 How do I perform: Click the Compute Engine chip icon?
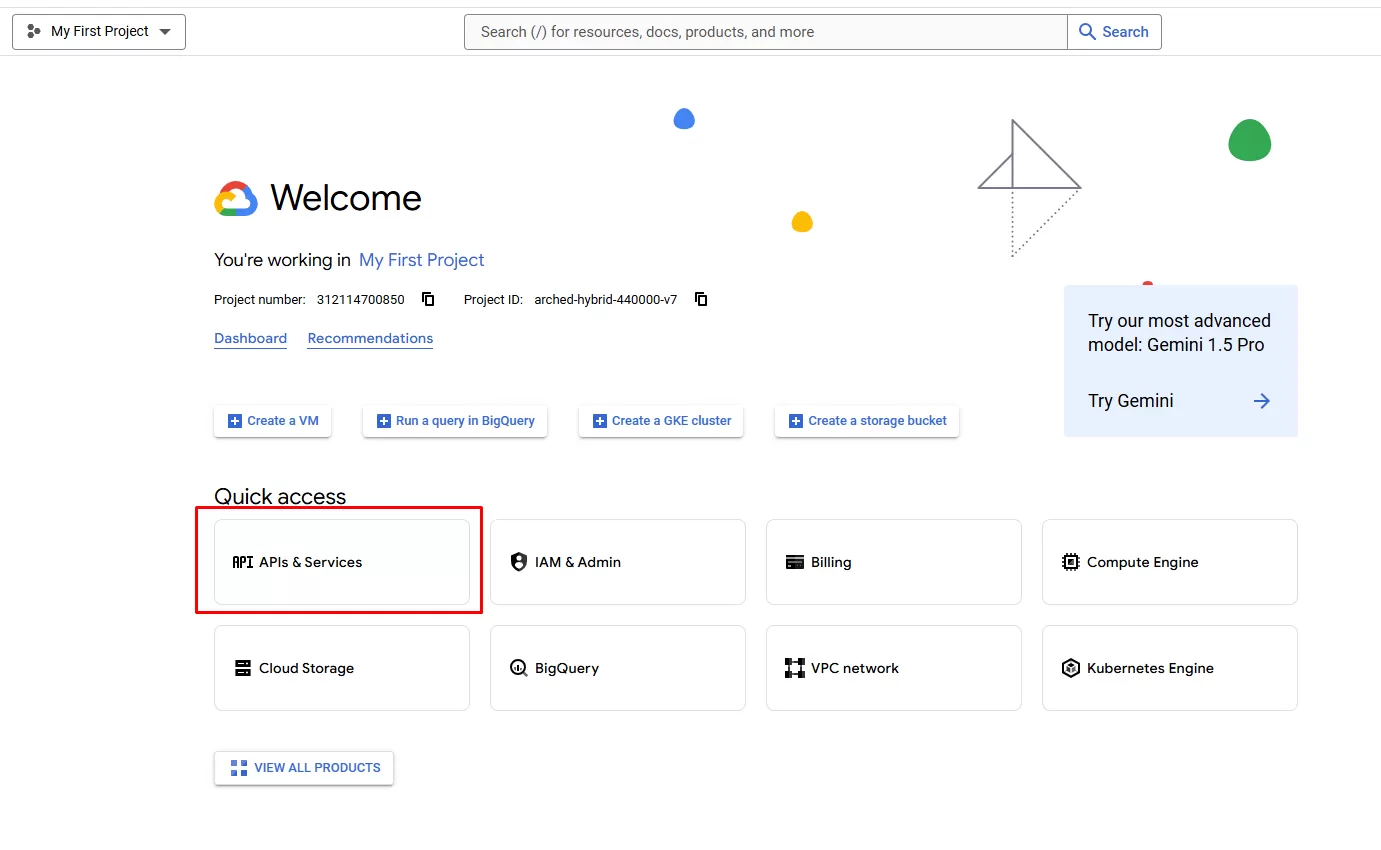pyautogui.click(x=1070, y=562)
